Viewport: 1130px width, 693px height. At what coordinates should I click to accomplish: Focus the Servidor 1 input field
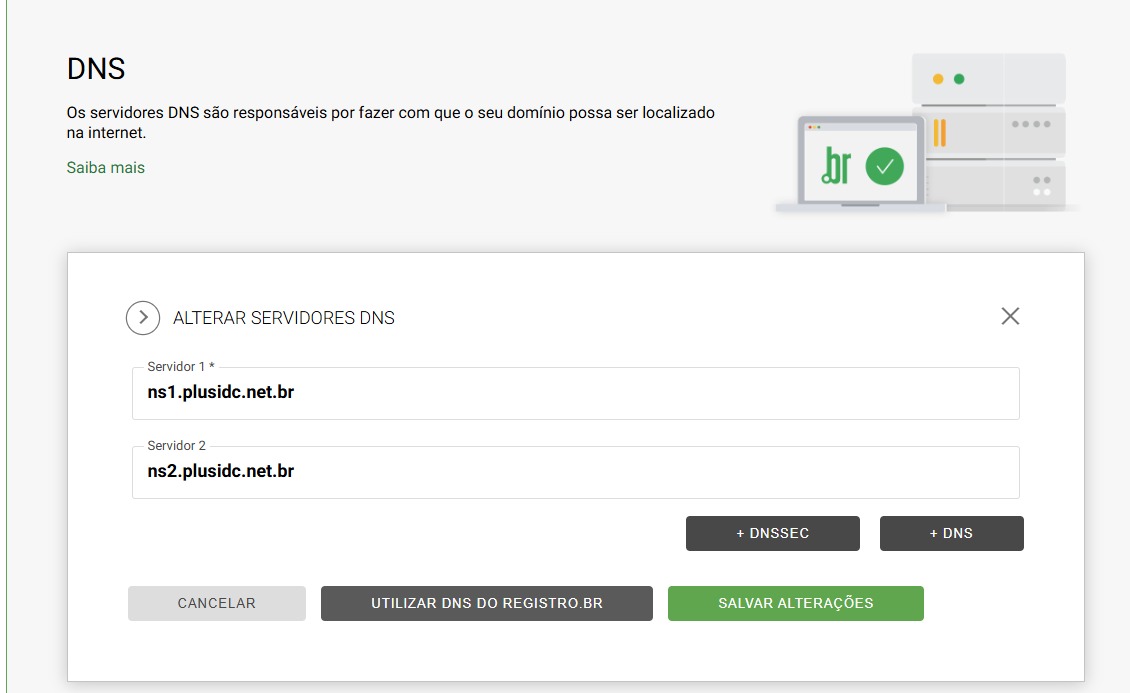pos(576,393)
